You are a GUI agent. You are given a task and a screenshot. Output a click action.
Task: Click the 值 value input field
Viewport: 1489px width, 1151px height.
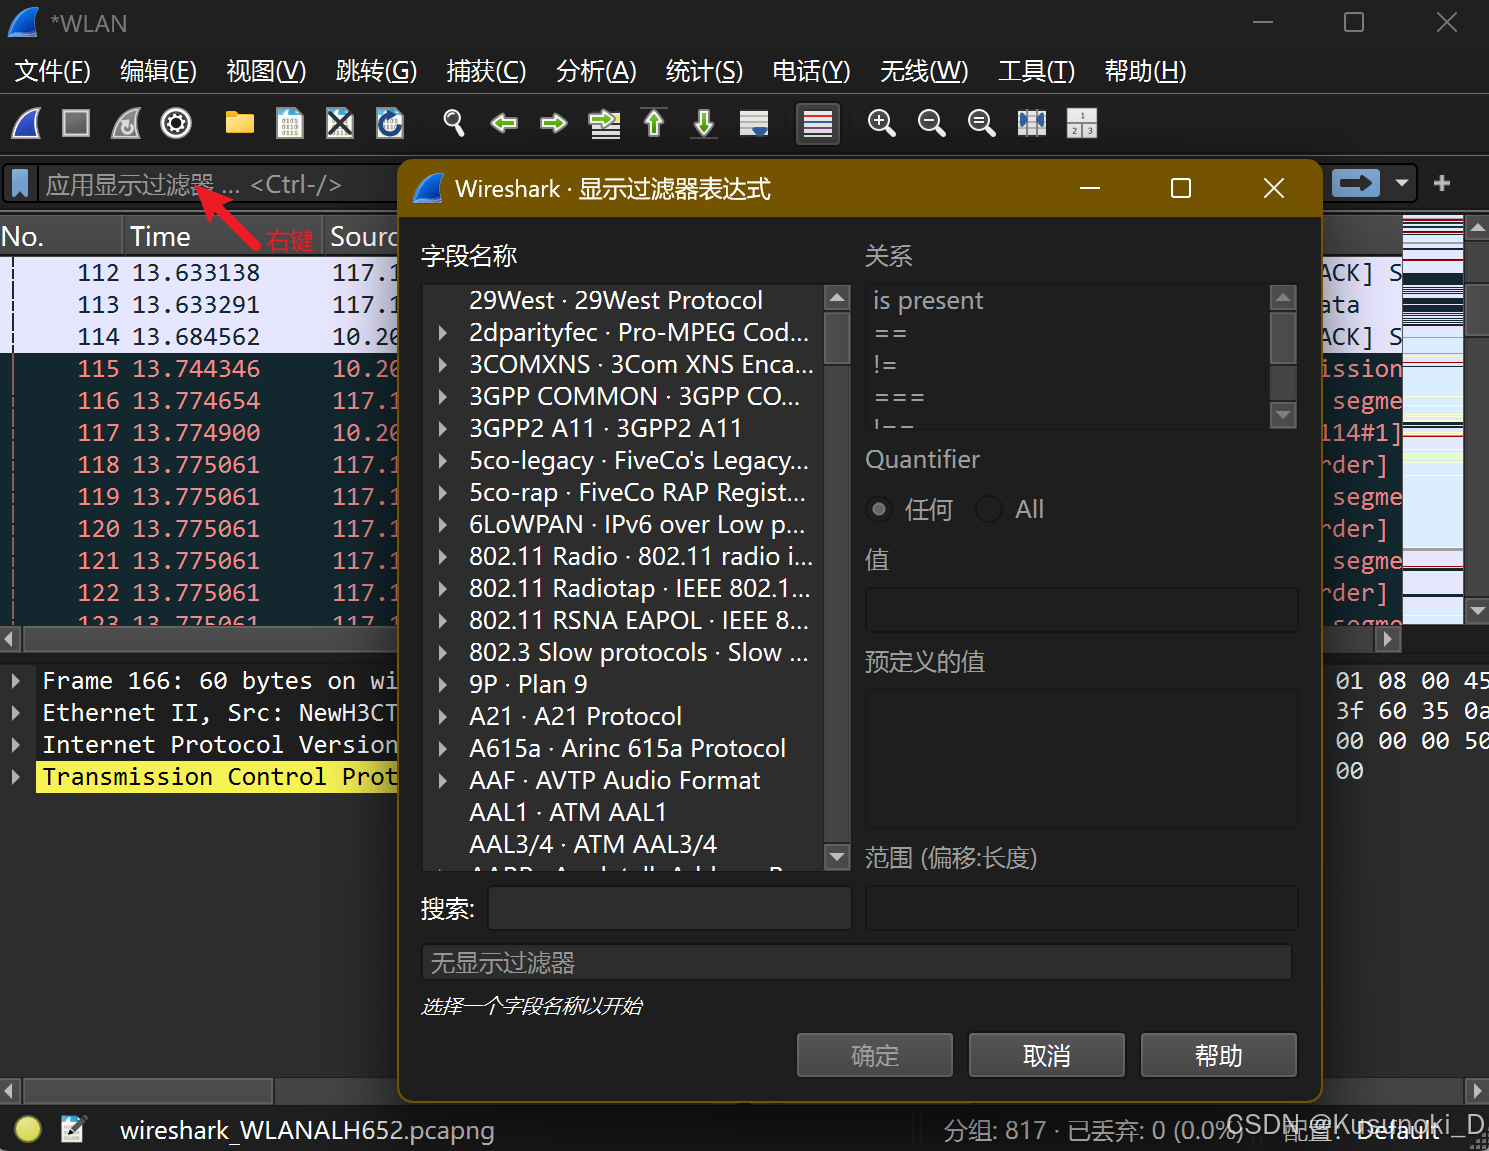(x=1081, y=610)
